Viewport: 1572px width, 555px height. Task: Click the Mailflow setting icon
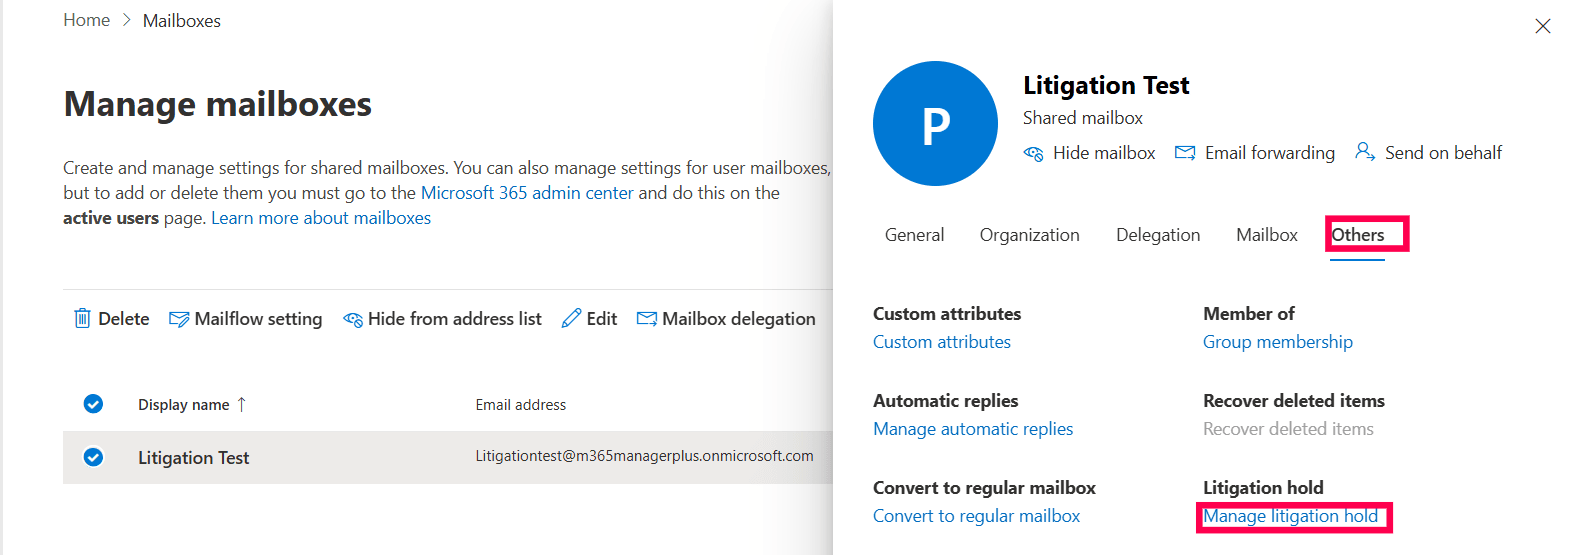click(x=179, y=319)
